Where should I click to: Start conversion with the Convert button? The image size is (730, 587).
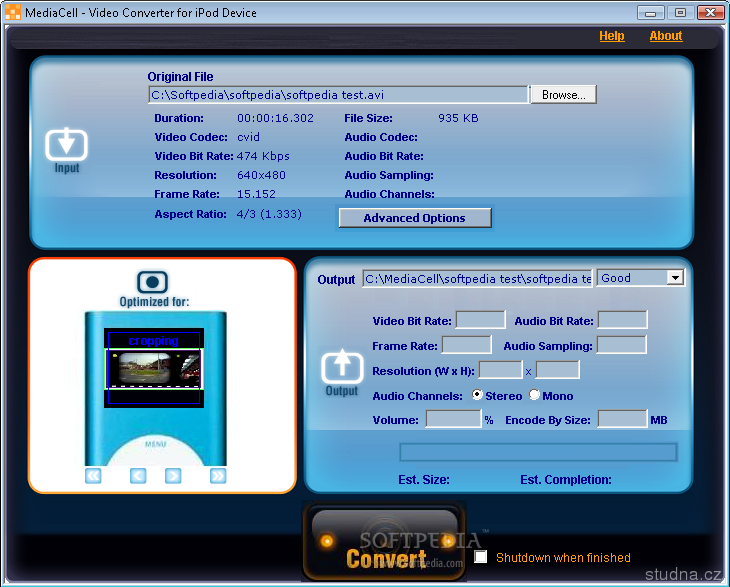point(384,541)
